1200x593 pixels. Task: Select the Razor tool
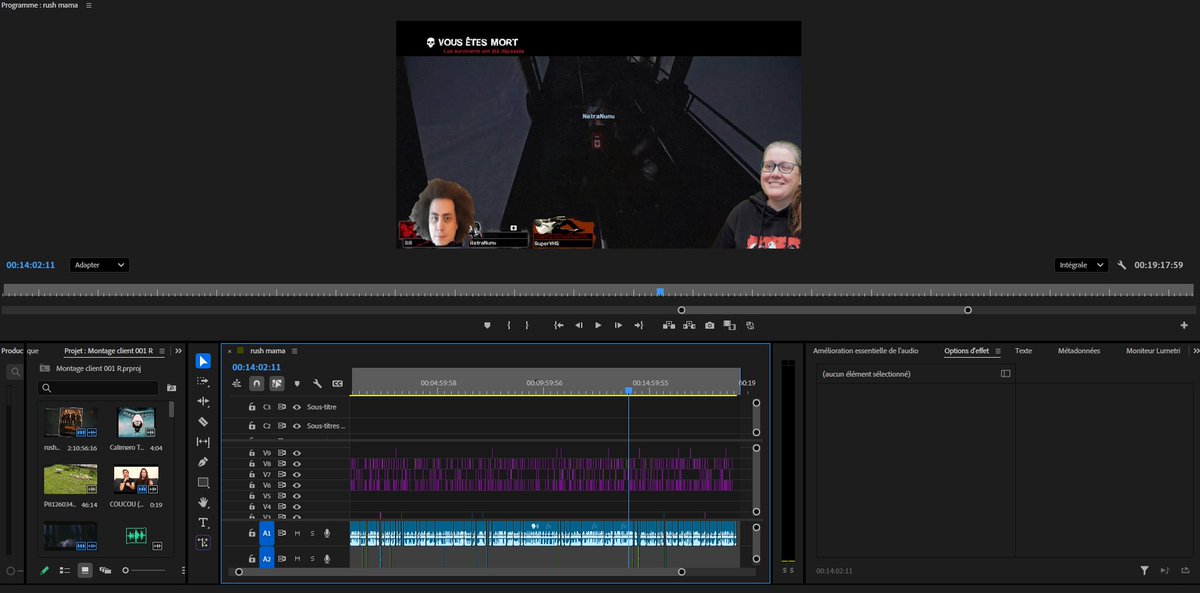[x=203, y=422]
